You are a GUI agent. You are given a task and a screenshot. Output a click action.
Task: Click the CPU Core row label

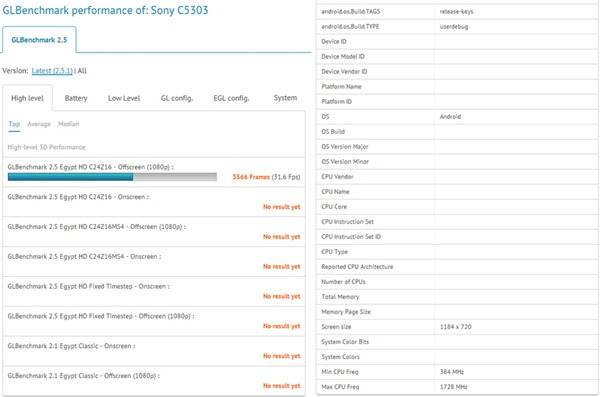(x=334, y=206)
